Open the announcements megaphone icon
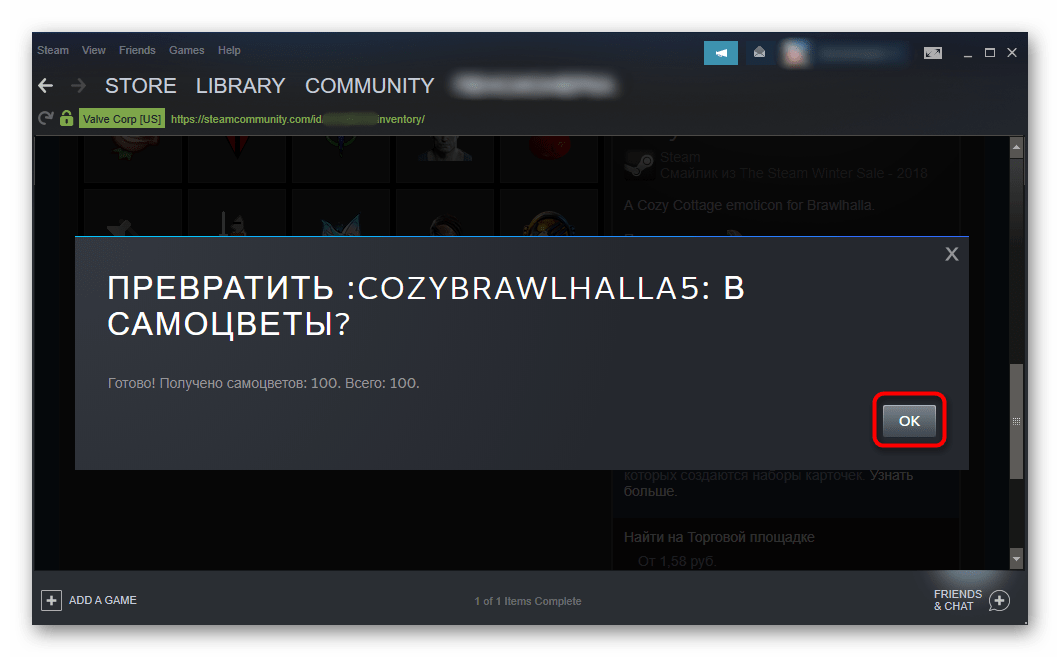 (721, 53)
